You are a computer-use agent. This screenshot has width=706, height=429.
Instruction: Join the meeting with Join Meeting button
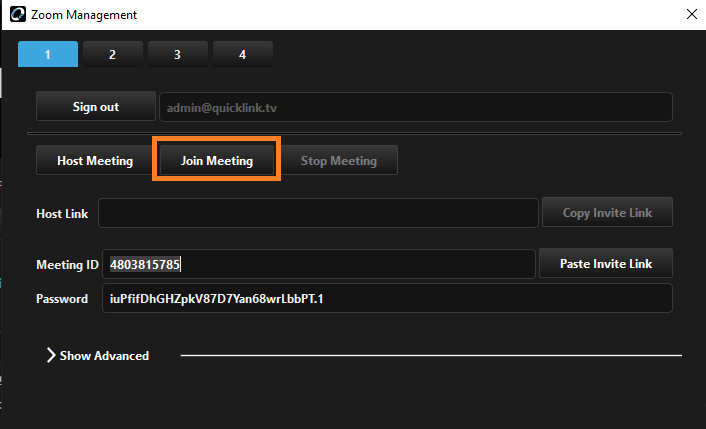pos(217,160)
